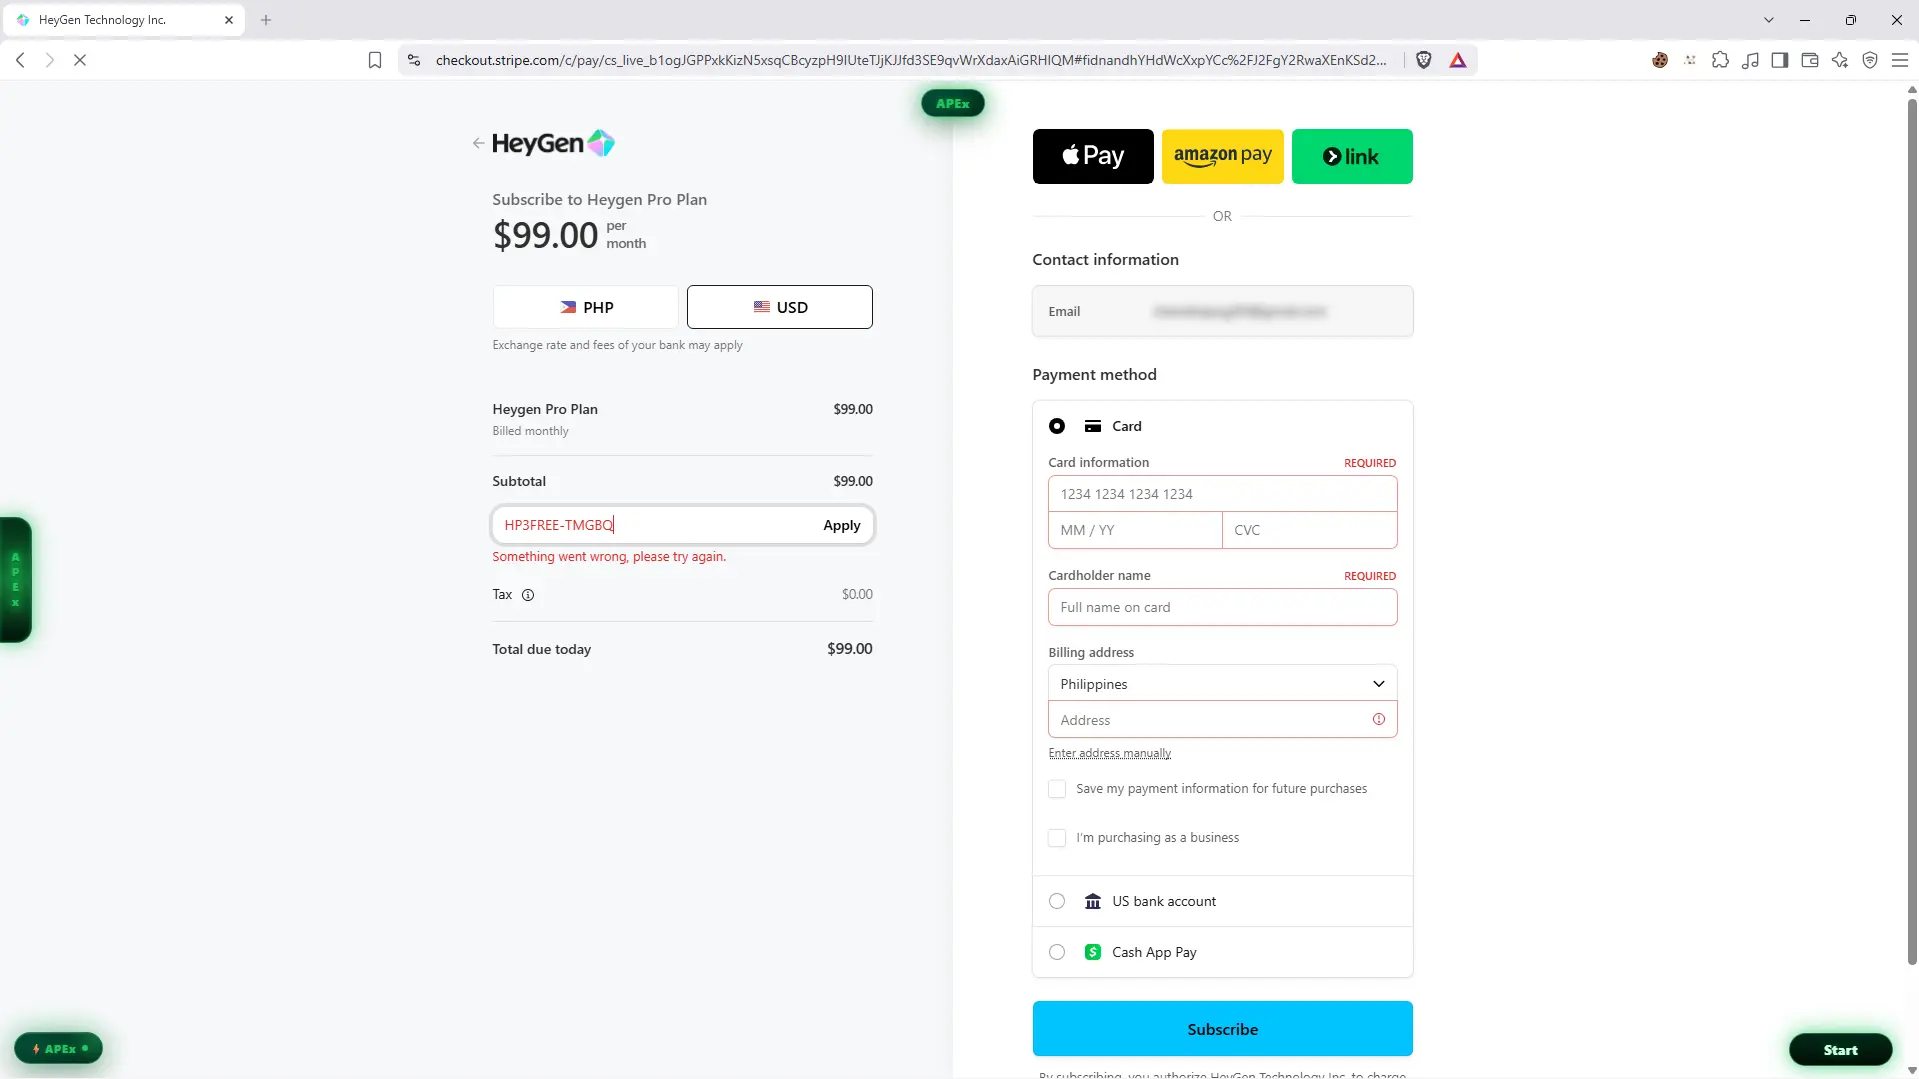Click the blue Subscribe button
Viewport: 1919px width, 1079px height.
click(1222, 1029)
